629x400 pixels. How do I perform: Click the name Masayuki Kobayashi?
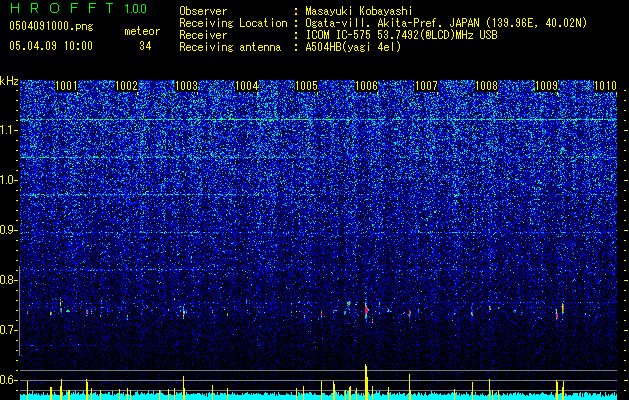coord(359,11)
